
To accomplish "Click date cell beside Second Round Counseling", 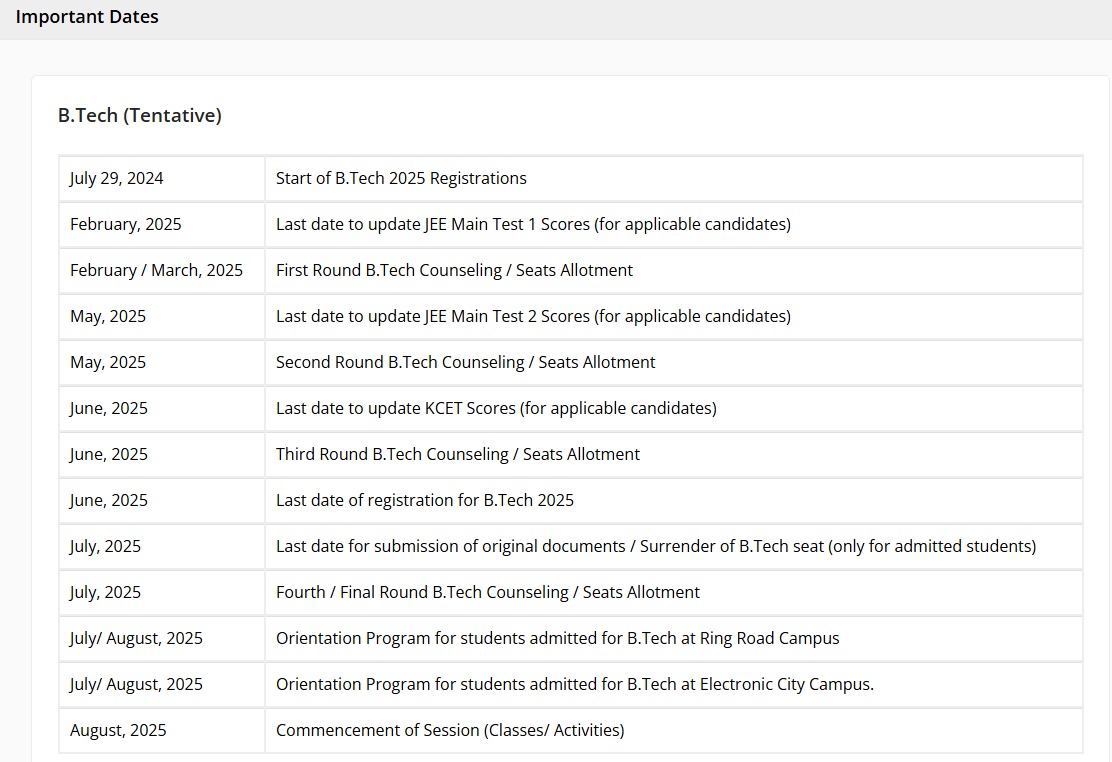I will [x=108, y=363].
